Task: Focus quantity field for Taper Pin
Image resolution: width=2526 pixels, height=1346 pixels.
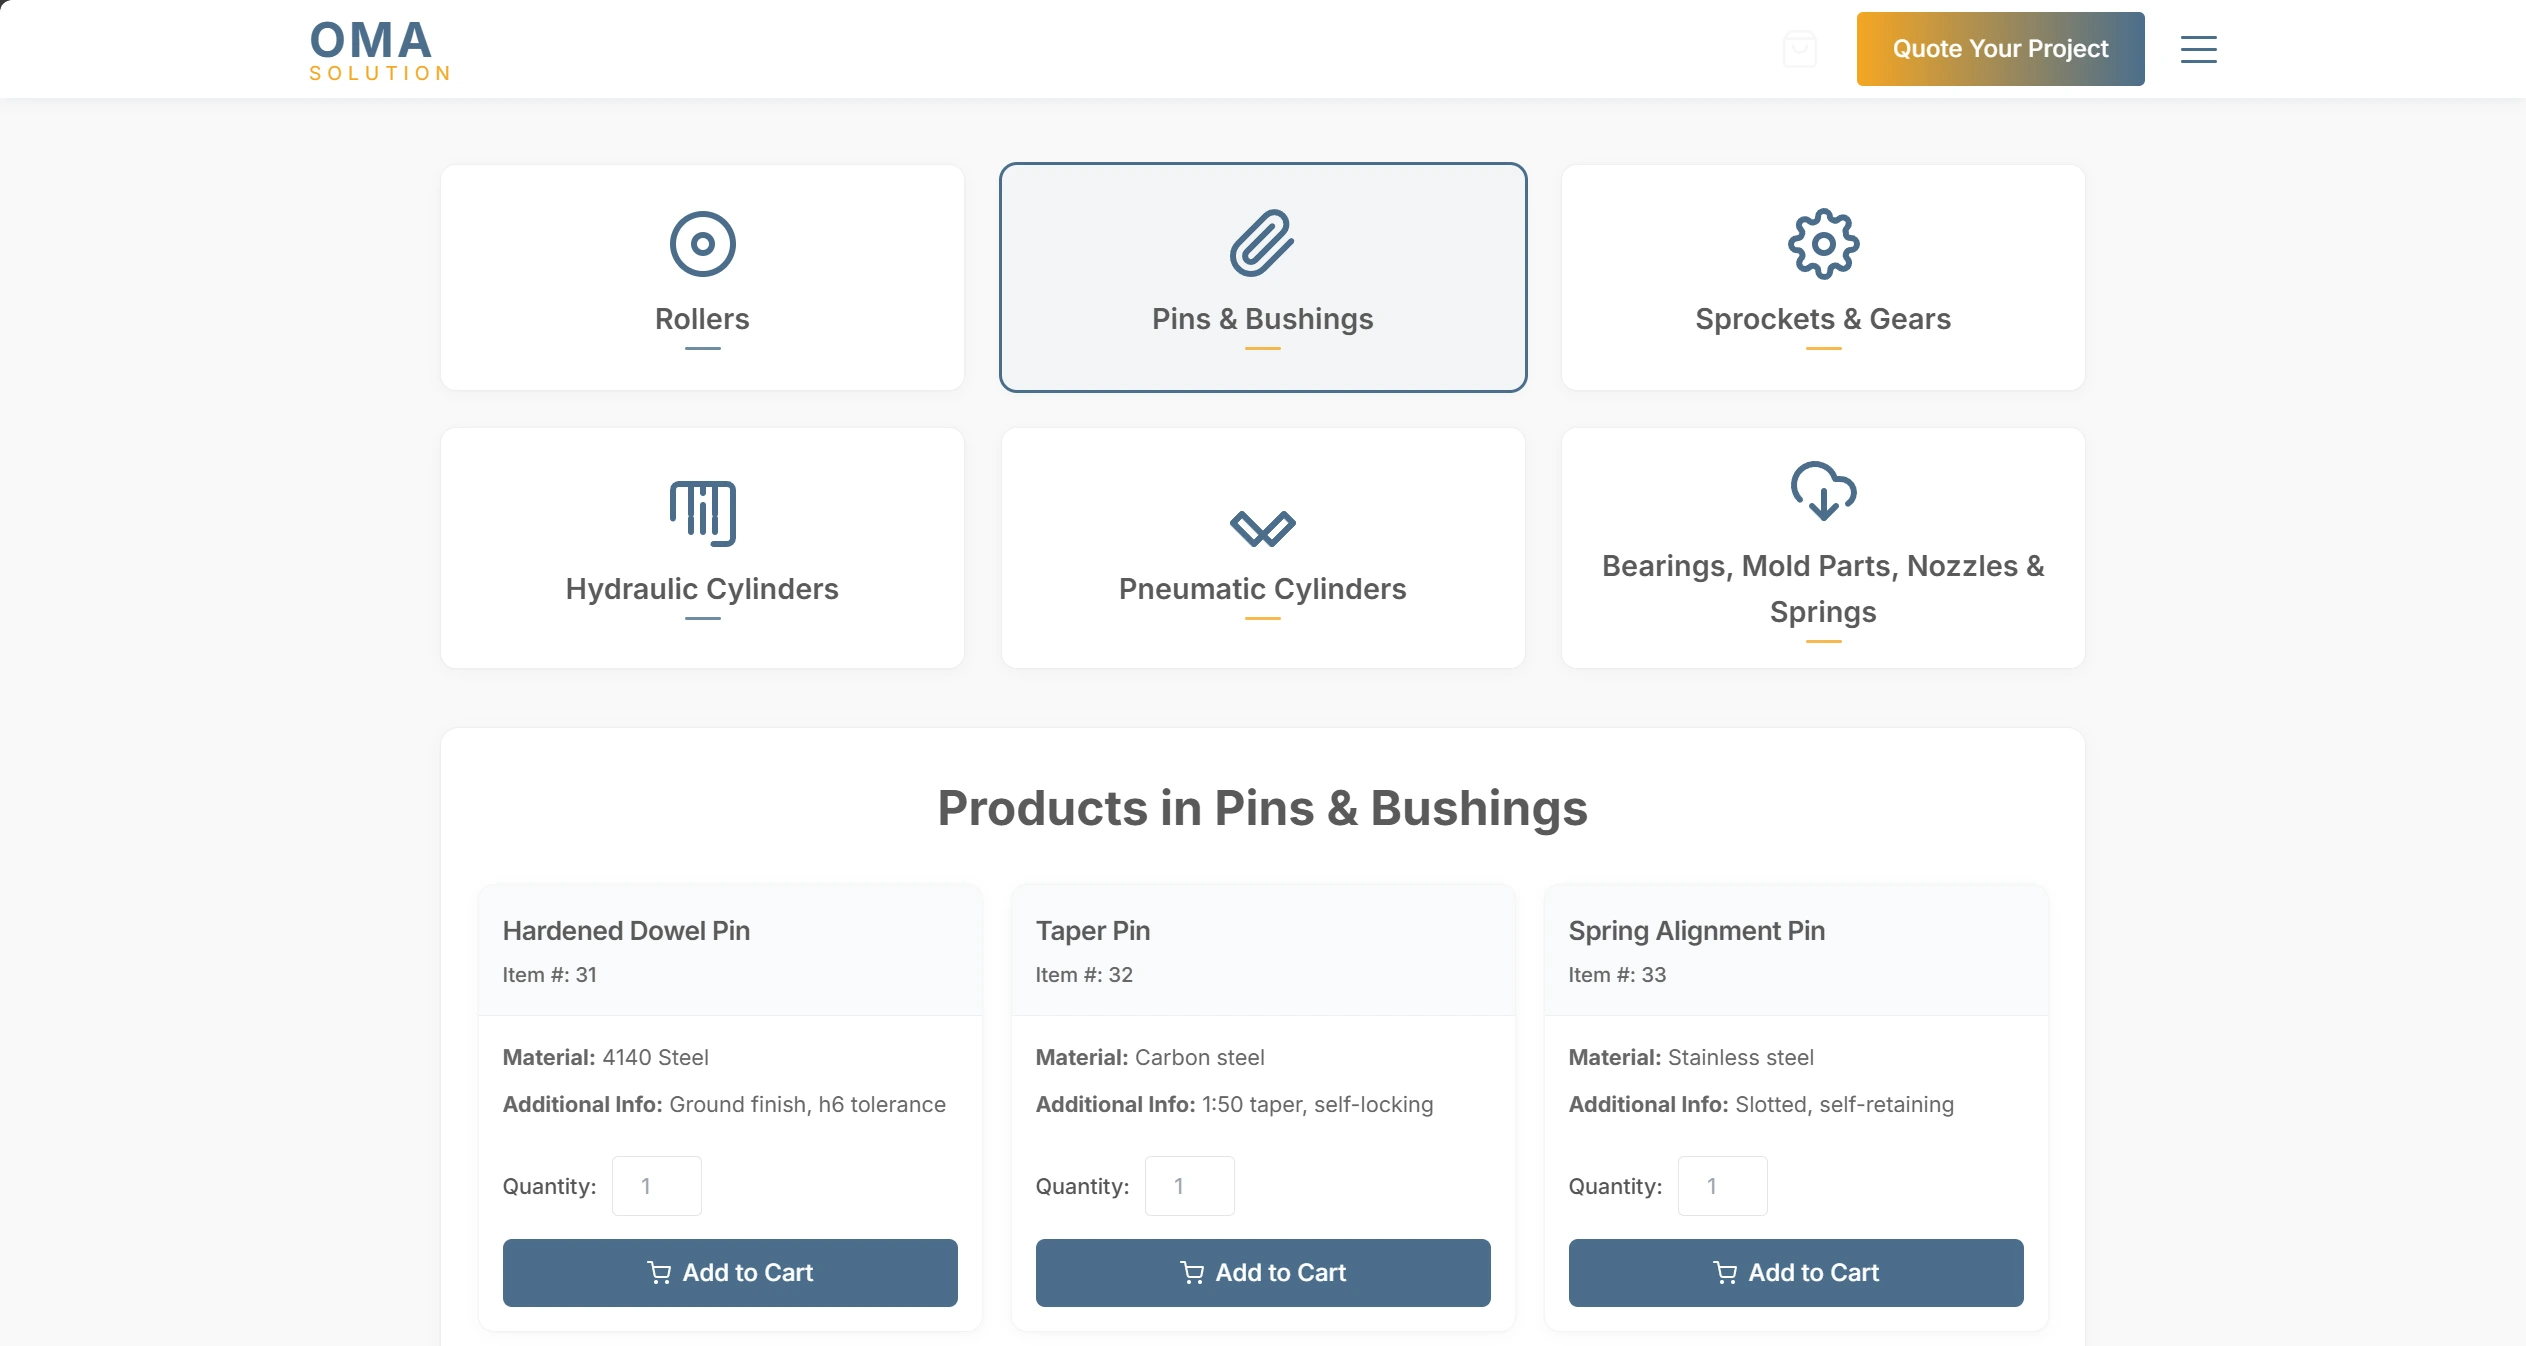Action: pyautogui.click(x=1189, y=1186)
